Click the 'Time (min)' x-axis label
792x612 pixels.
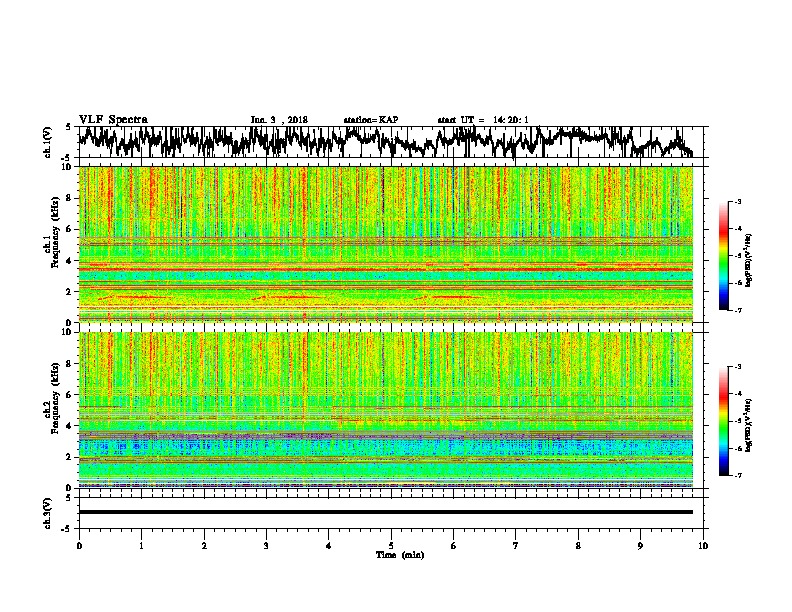[400, 555]
